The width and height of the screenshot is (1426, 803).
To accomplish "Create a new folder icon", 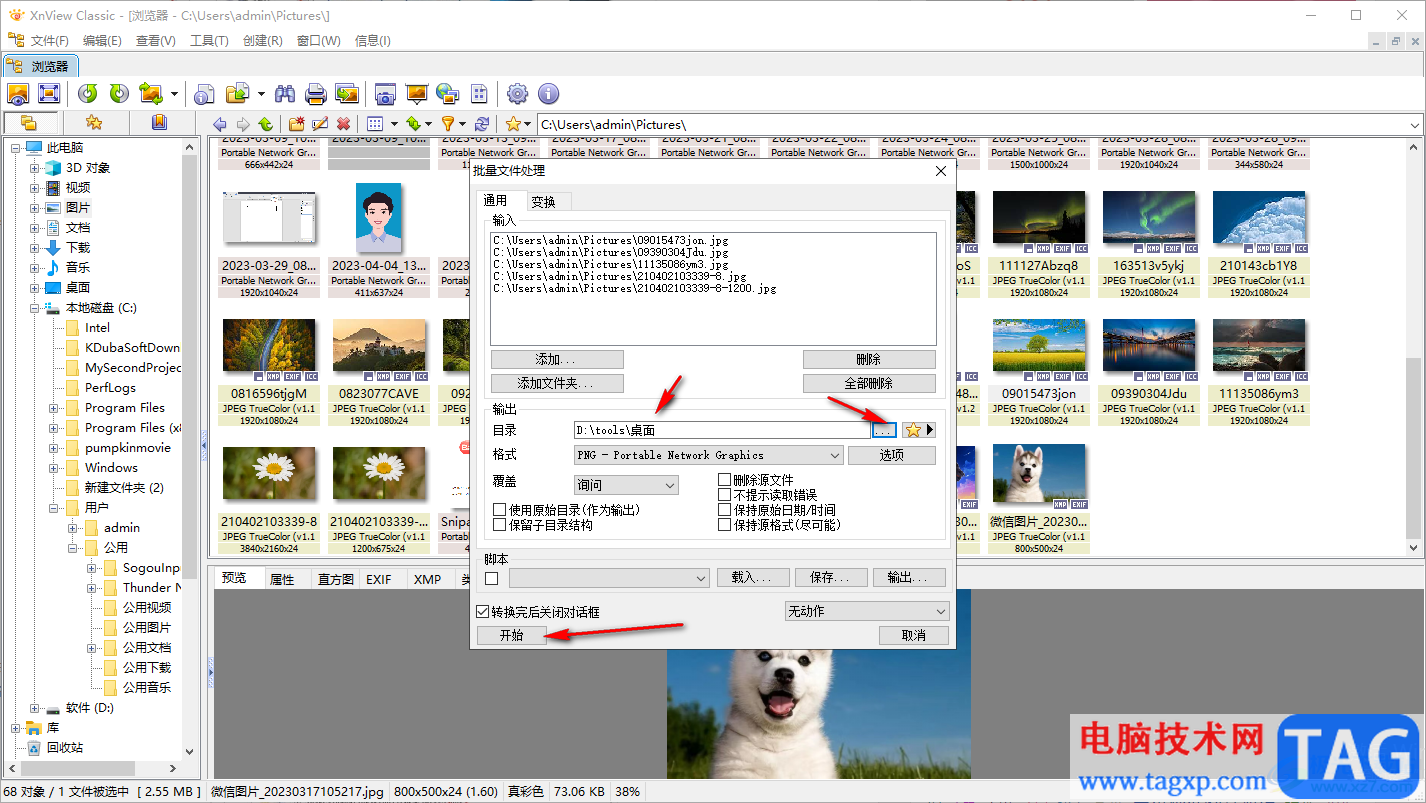I will tap(297, 124).
